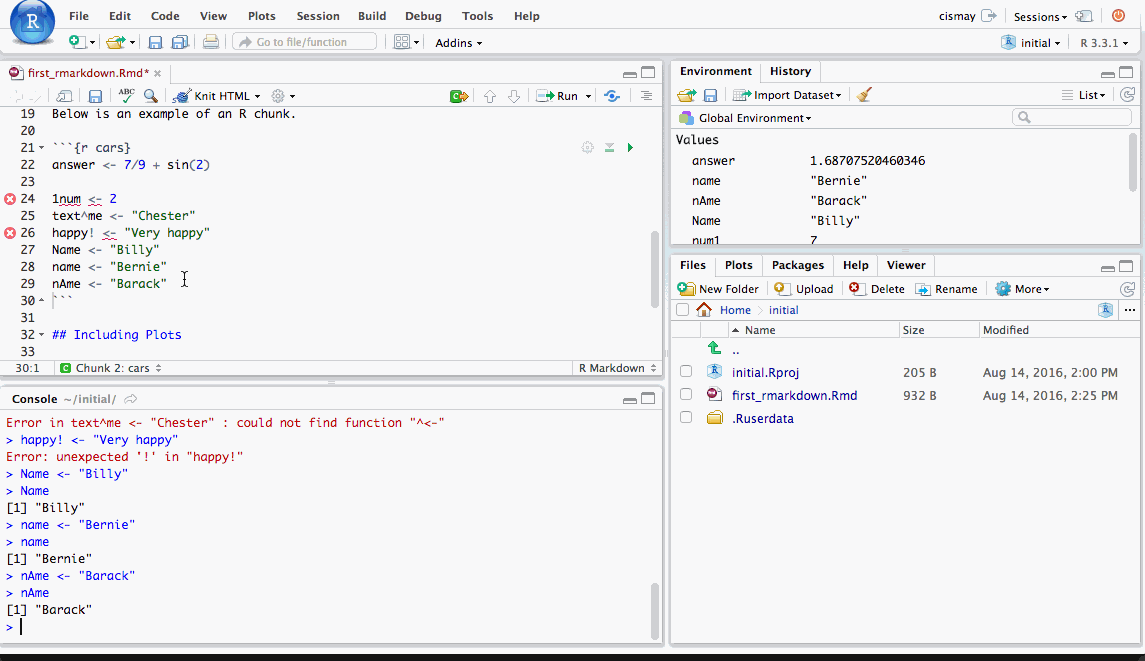Click the Upload button
This screenshot has width=1145, height=661.
(804, 289)
